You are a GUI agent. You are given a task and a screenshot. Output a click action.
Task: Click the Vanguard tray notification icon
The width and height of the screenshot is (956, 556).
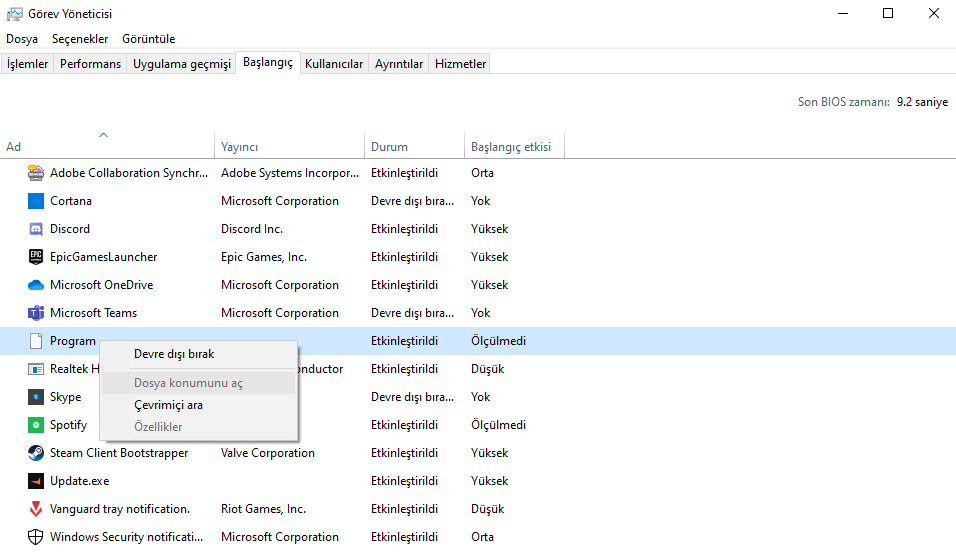coord(36,509)
